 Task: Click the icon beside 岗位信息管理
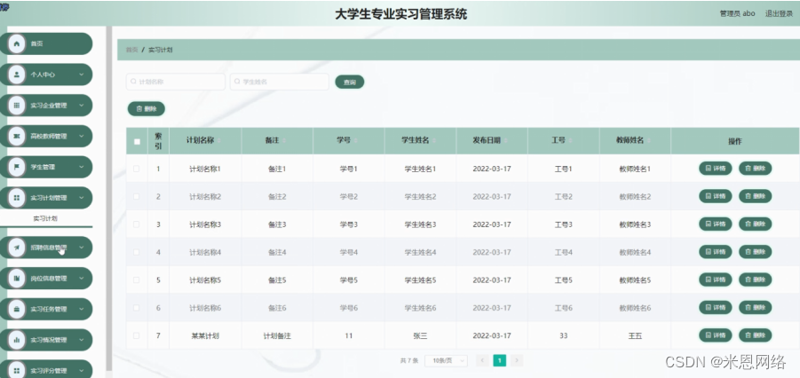coord(17,279)
